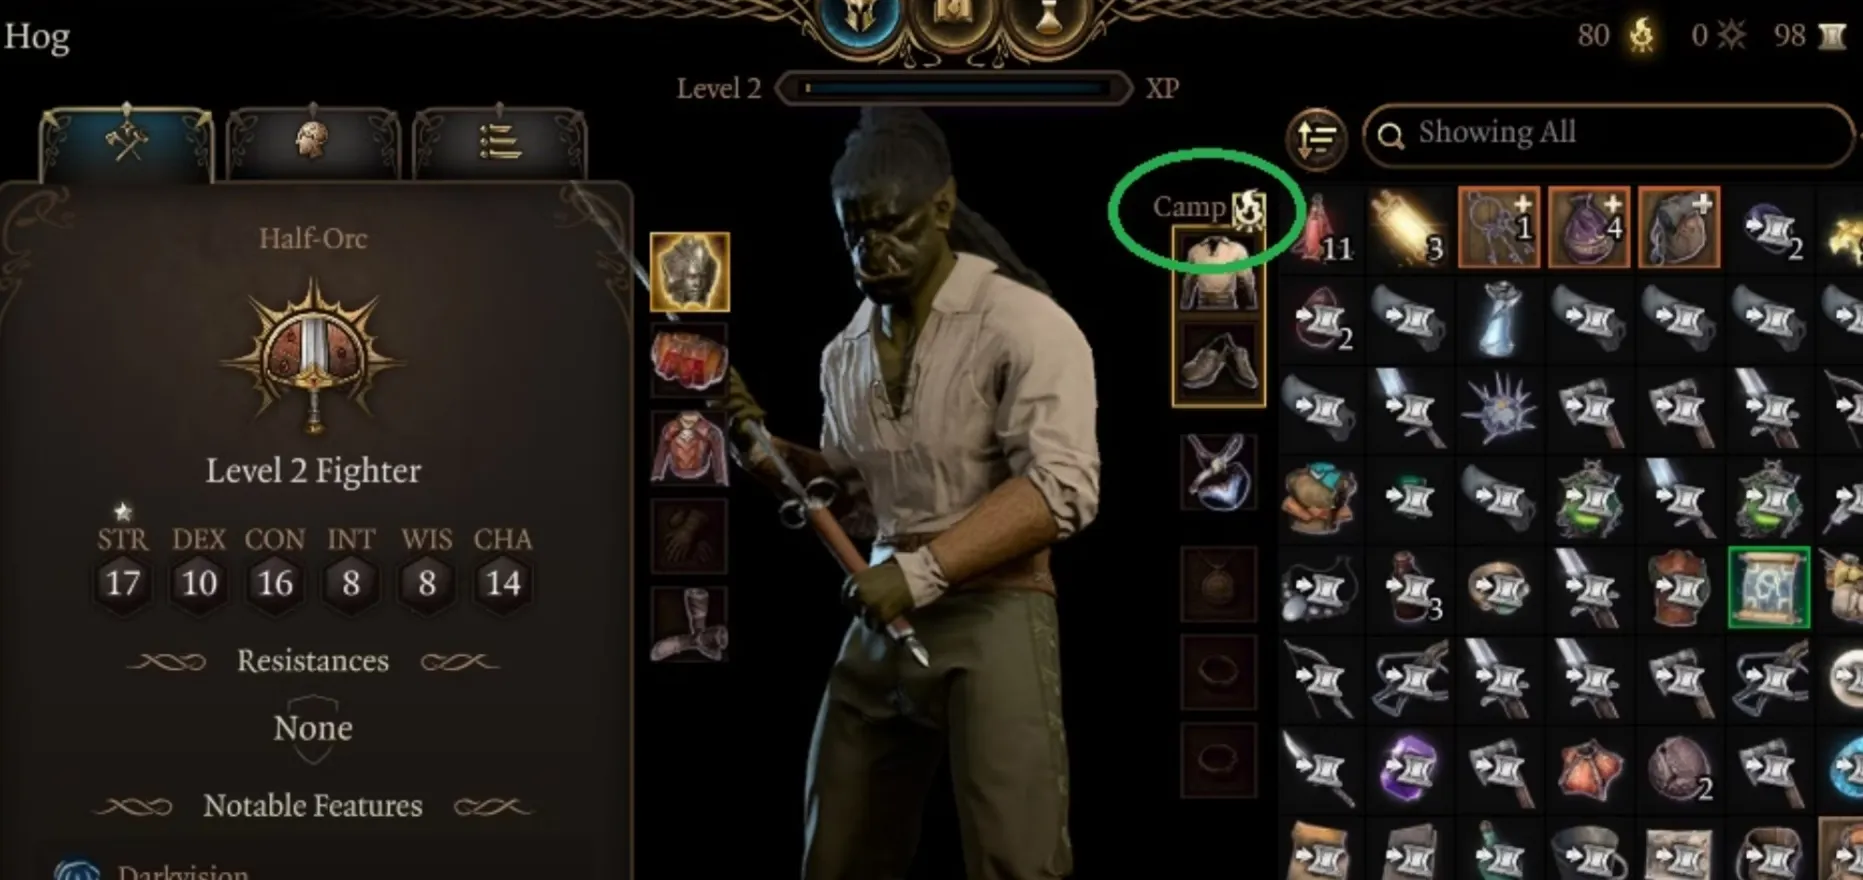Select the empty amulet slot
This screenshot has height=880, width=1863.
coord(1218,583)
